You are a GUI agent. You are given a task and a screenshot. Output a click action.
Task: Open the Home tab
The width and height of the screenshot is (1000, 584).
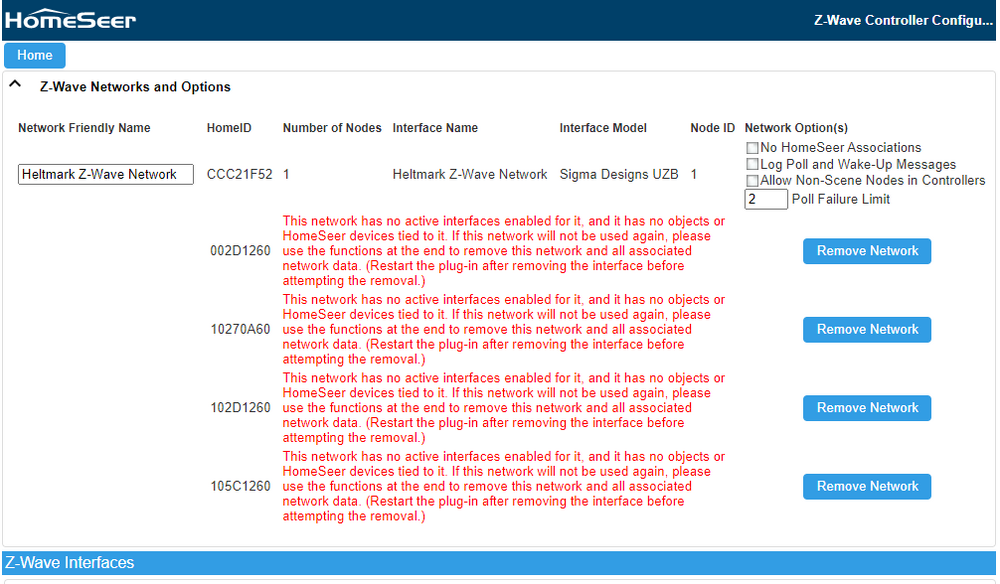pos(34,55)
